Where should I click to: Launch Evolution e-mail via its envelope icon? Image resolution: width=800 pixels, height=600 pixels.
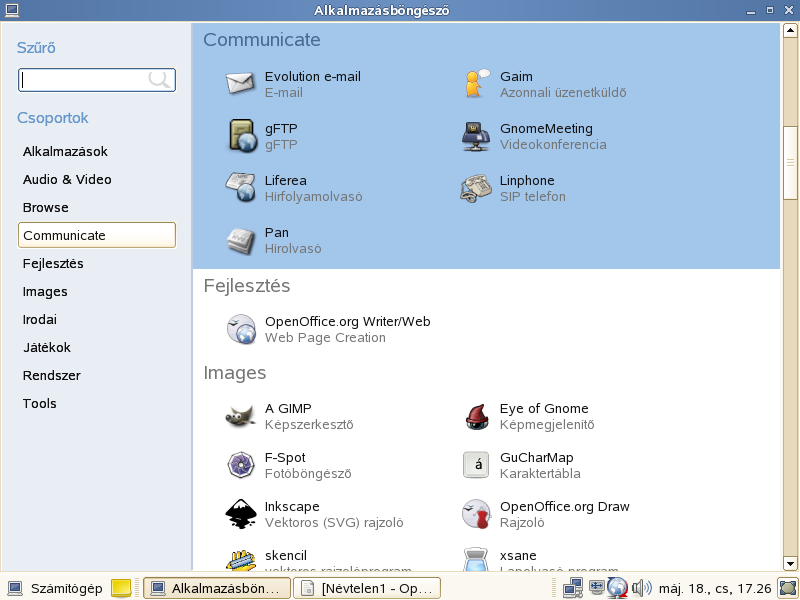coord(240,84)
